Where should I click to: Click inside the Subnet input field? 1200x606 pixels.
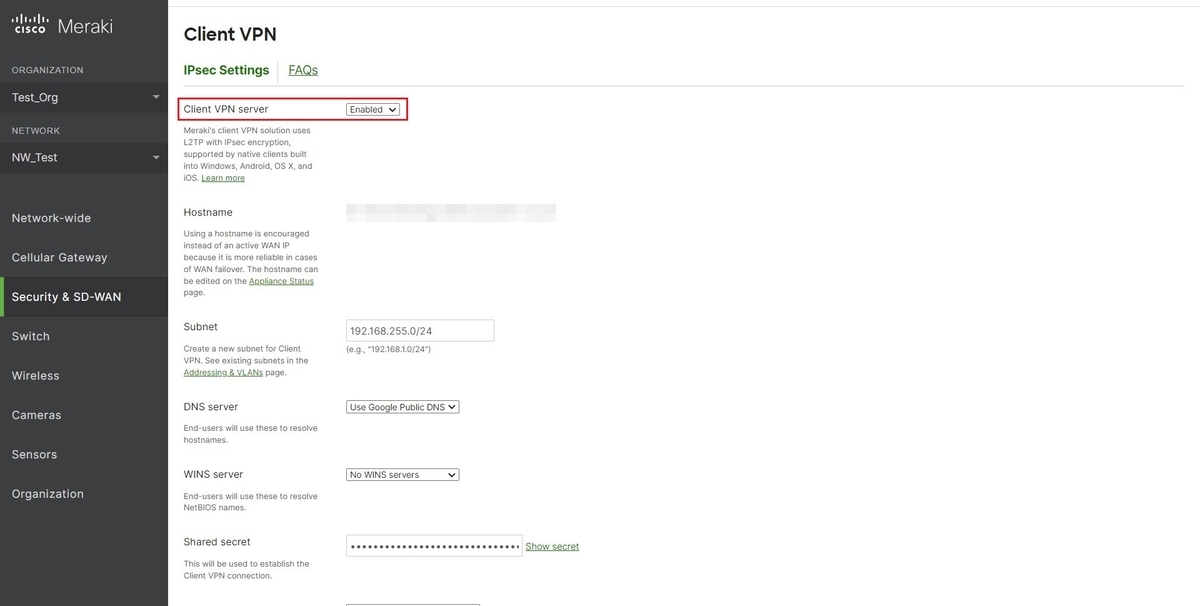[420, 329]
